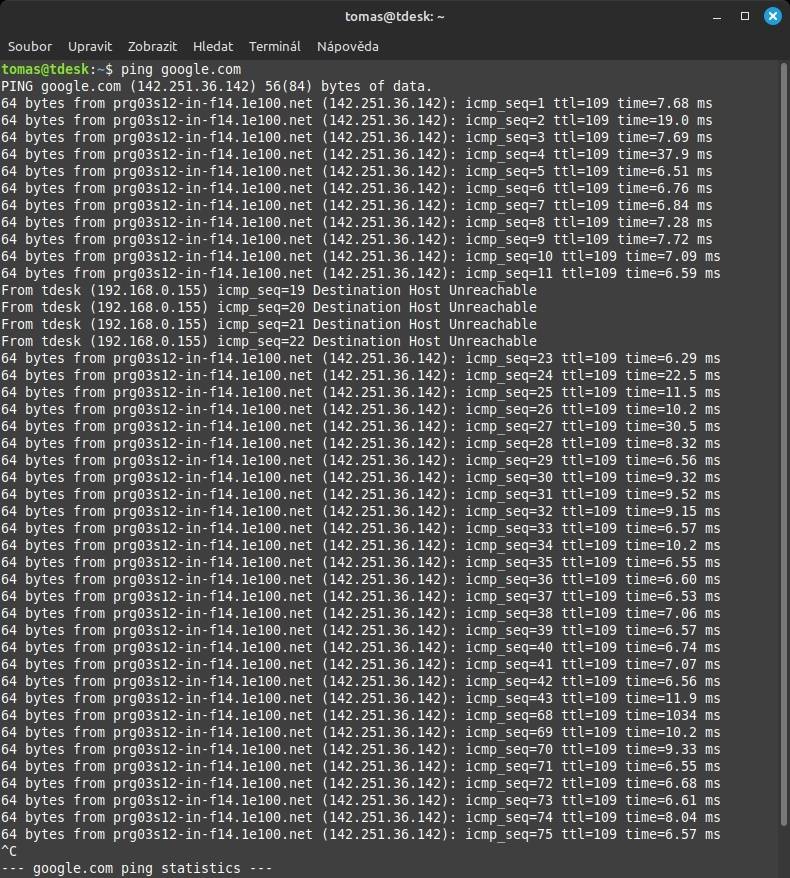
Task: Click the icmp_seq=74 time=8.04 ms line
Action: pyautogui.click(x=361, y=817)
